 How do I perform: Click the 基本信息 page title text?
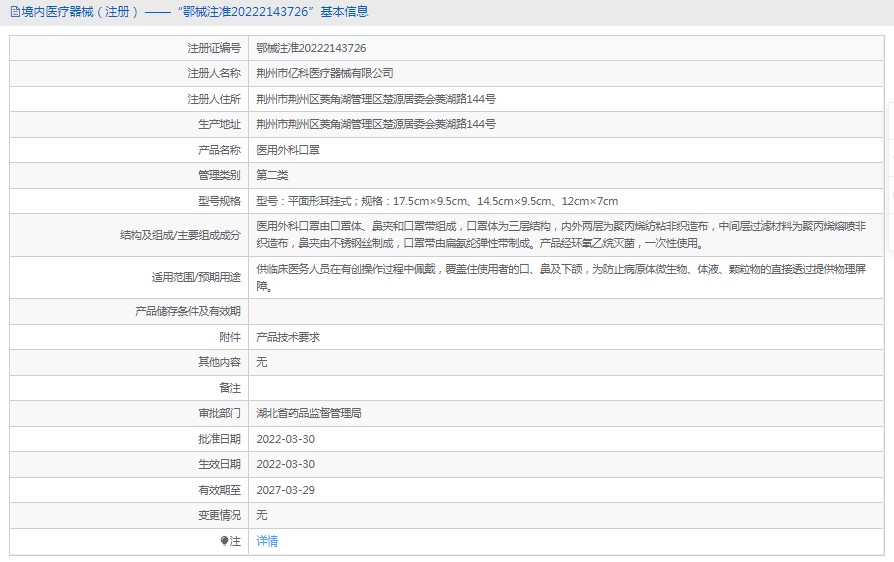[x=343, y=12]
